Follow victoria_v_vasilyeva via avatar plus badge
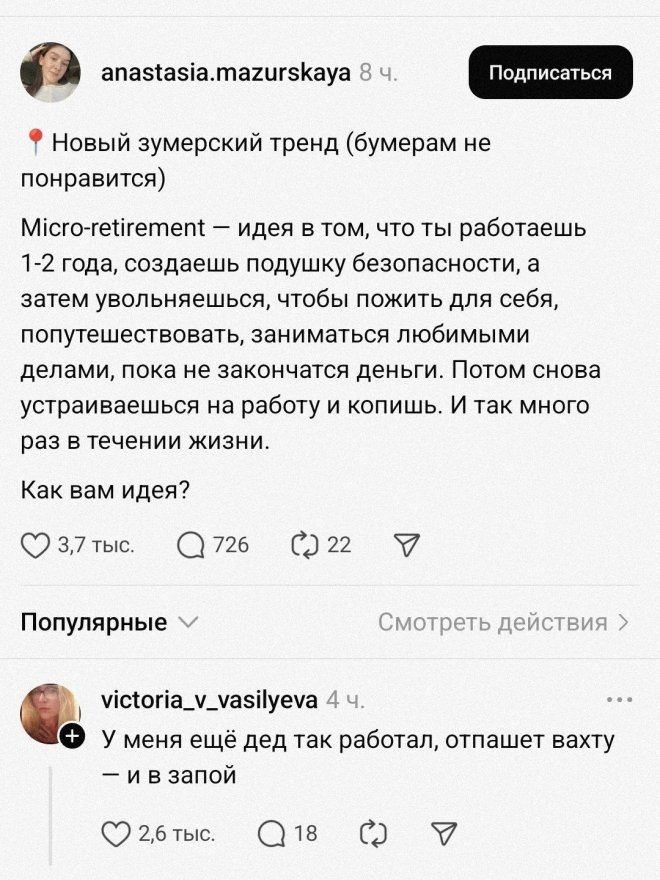The image size is (660, 880). (72, 738)
